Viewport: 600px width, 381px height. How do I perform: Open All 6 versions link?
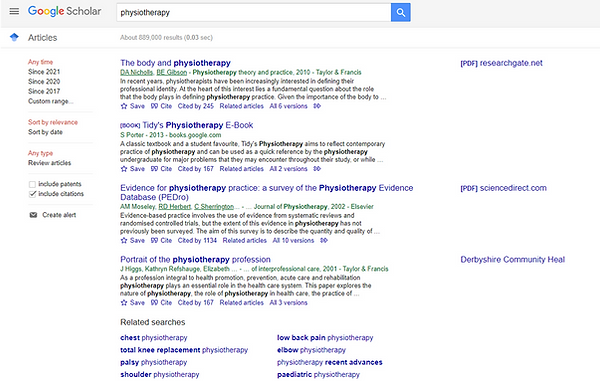click(289, 106)
